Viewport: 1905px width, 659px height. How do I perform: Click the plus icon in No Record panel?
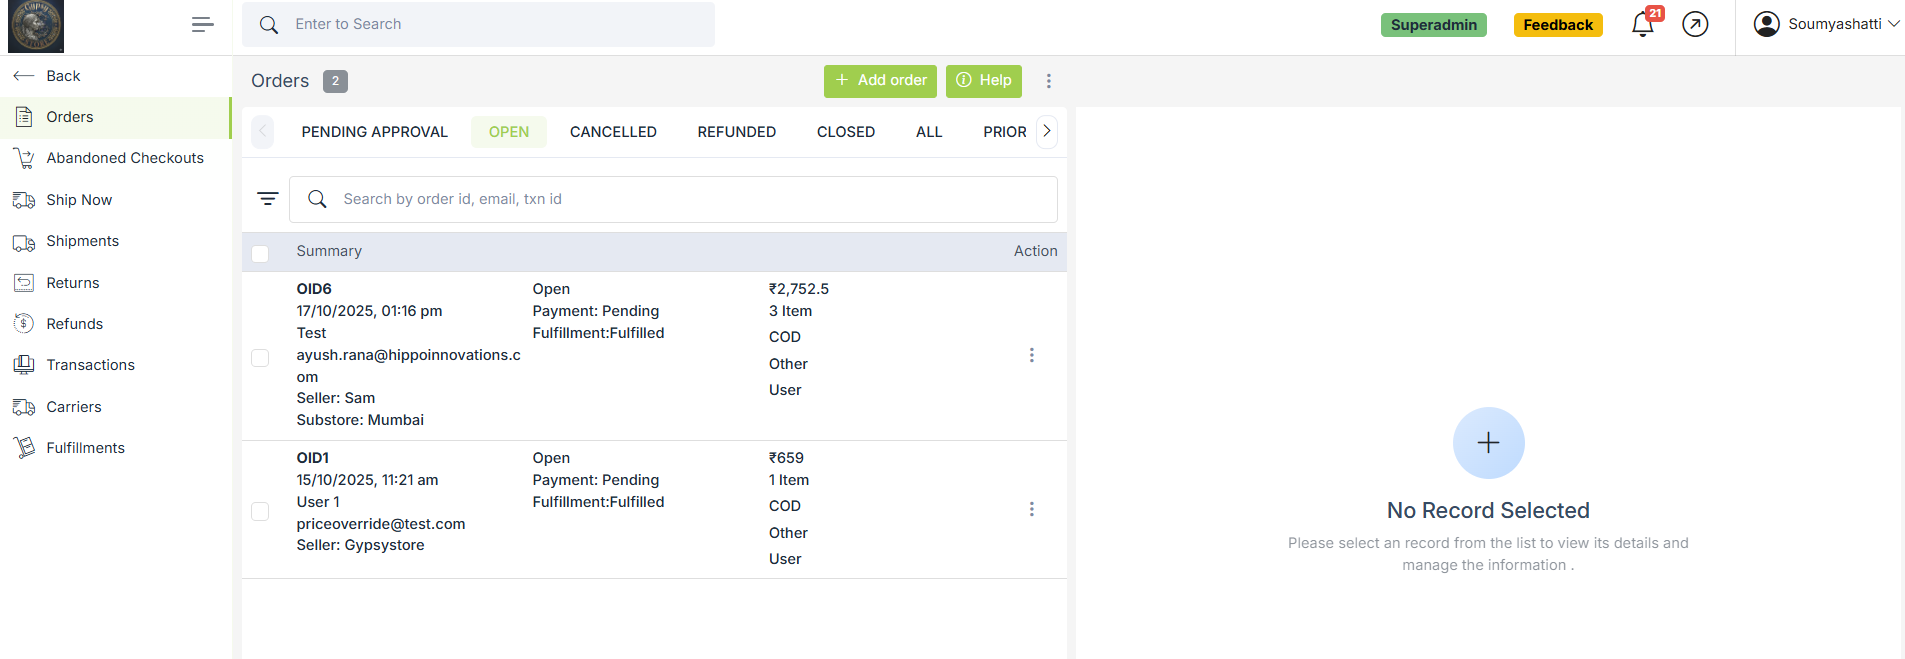pyautogui.click(x=1488, y=443)
